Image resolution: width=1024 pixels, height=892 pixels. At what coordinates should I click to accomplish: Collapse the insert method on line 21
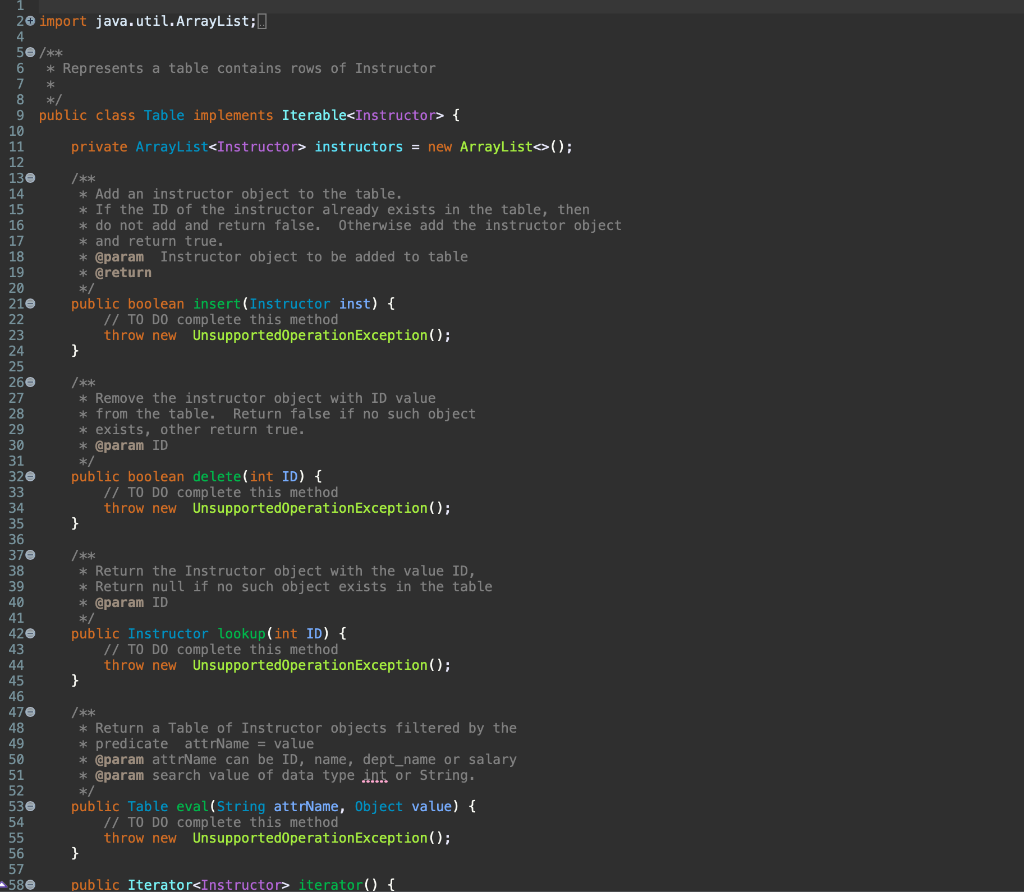pos(31,303)
